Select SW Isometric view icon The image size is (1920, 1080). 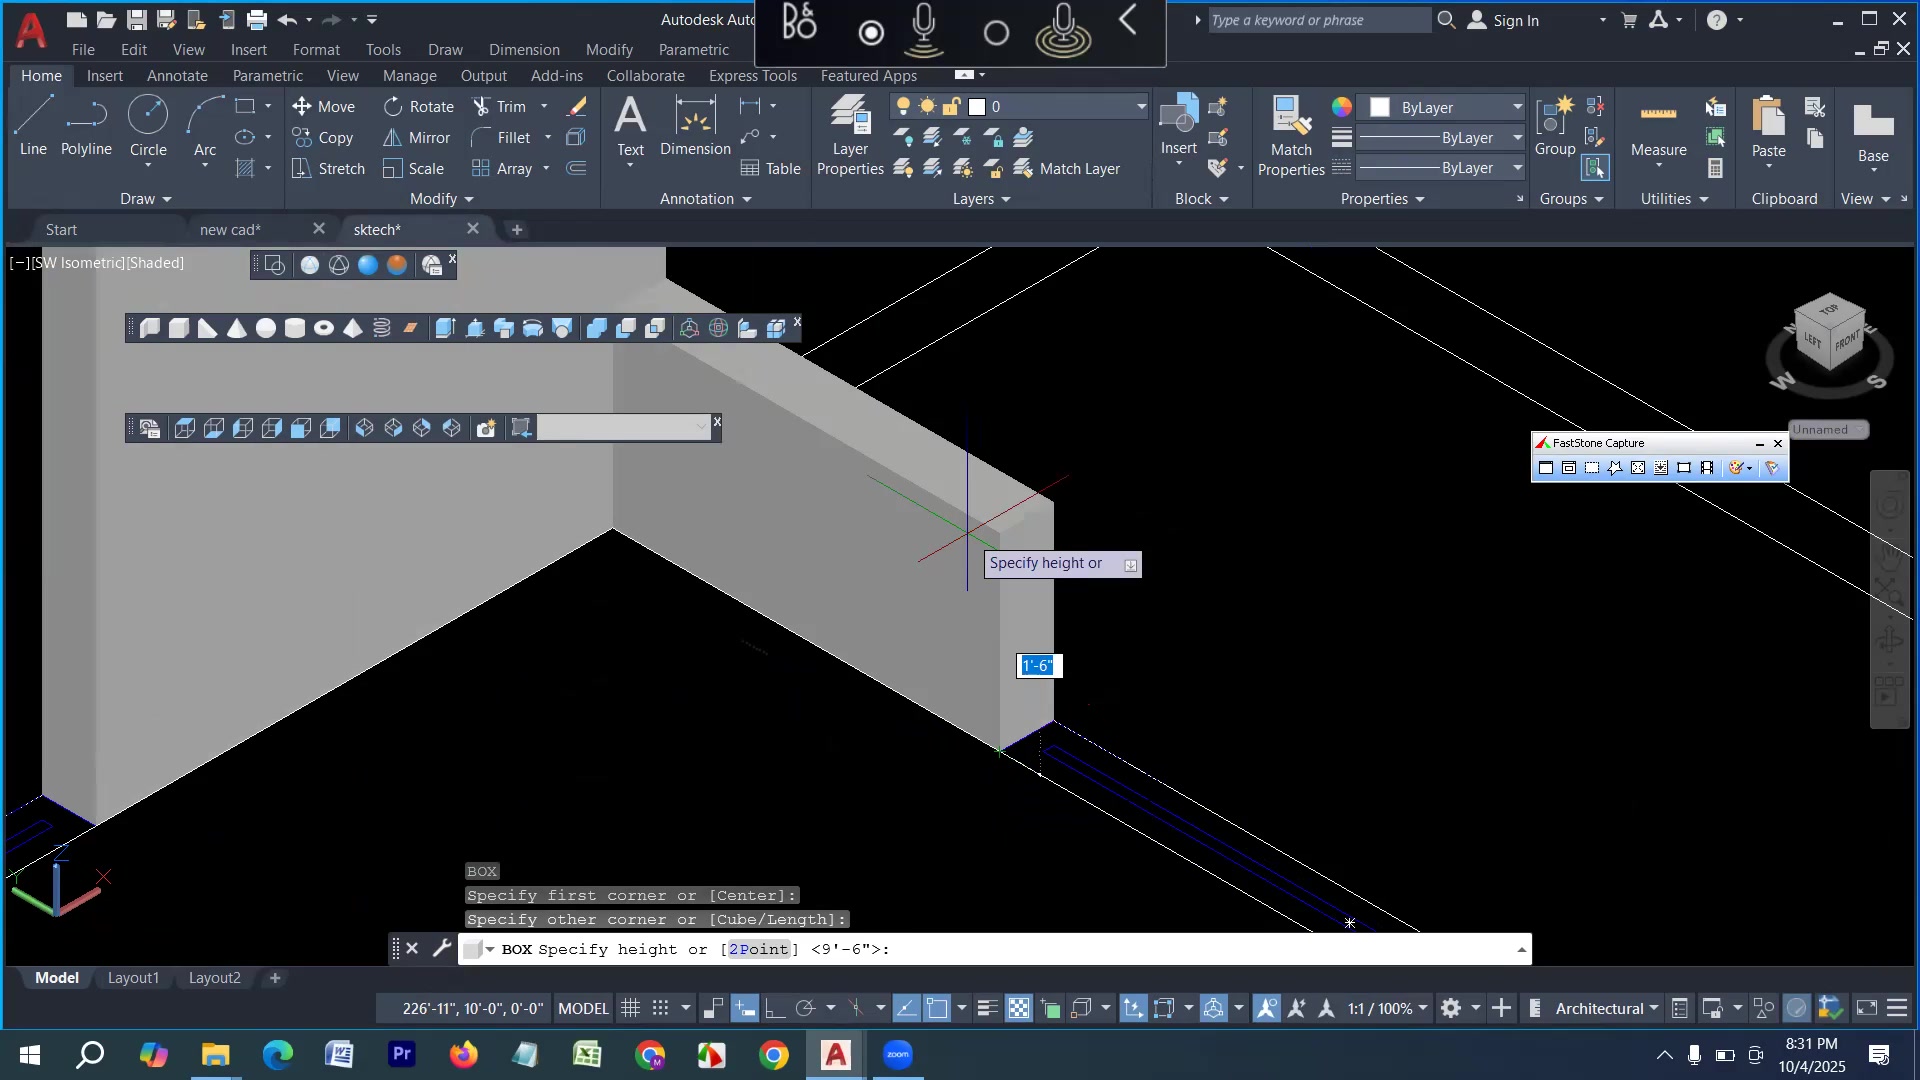pyautogui.click(x=365, y=429)
